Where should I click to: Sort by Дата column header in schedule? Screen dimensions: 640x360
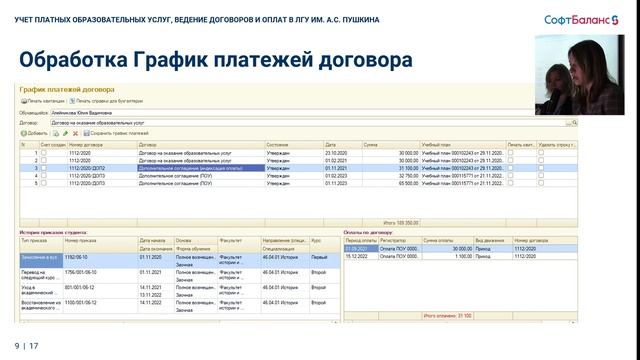(343, 145)
